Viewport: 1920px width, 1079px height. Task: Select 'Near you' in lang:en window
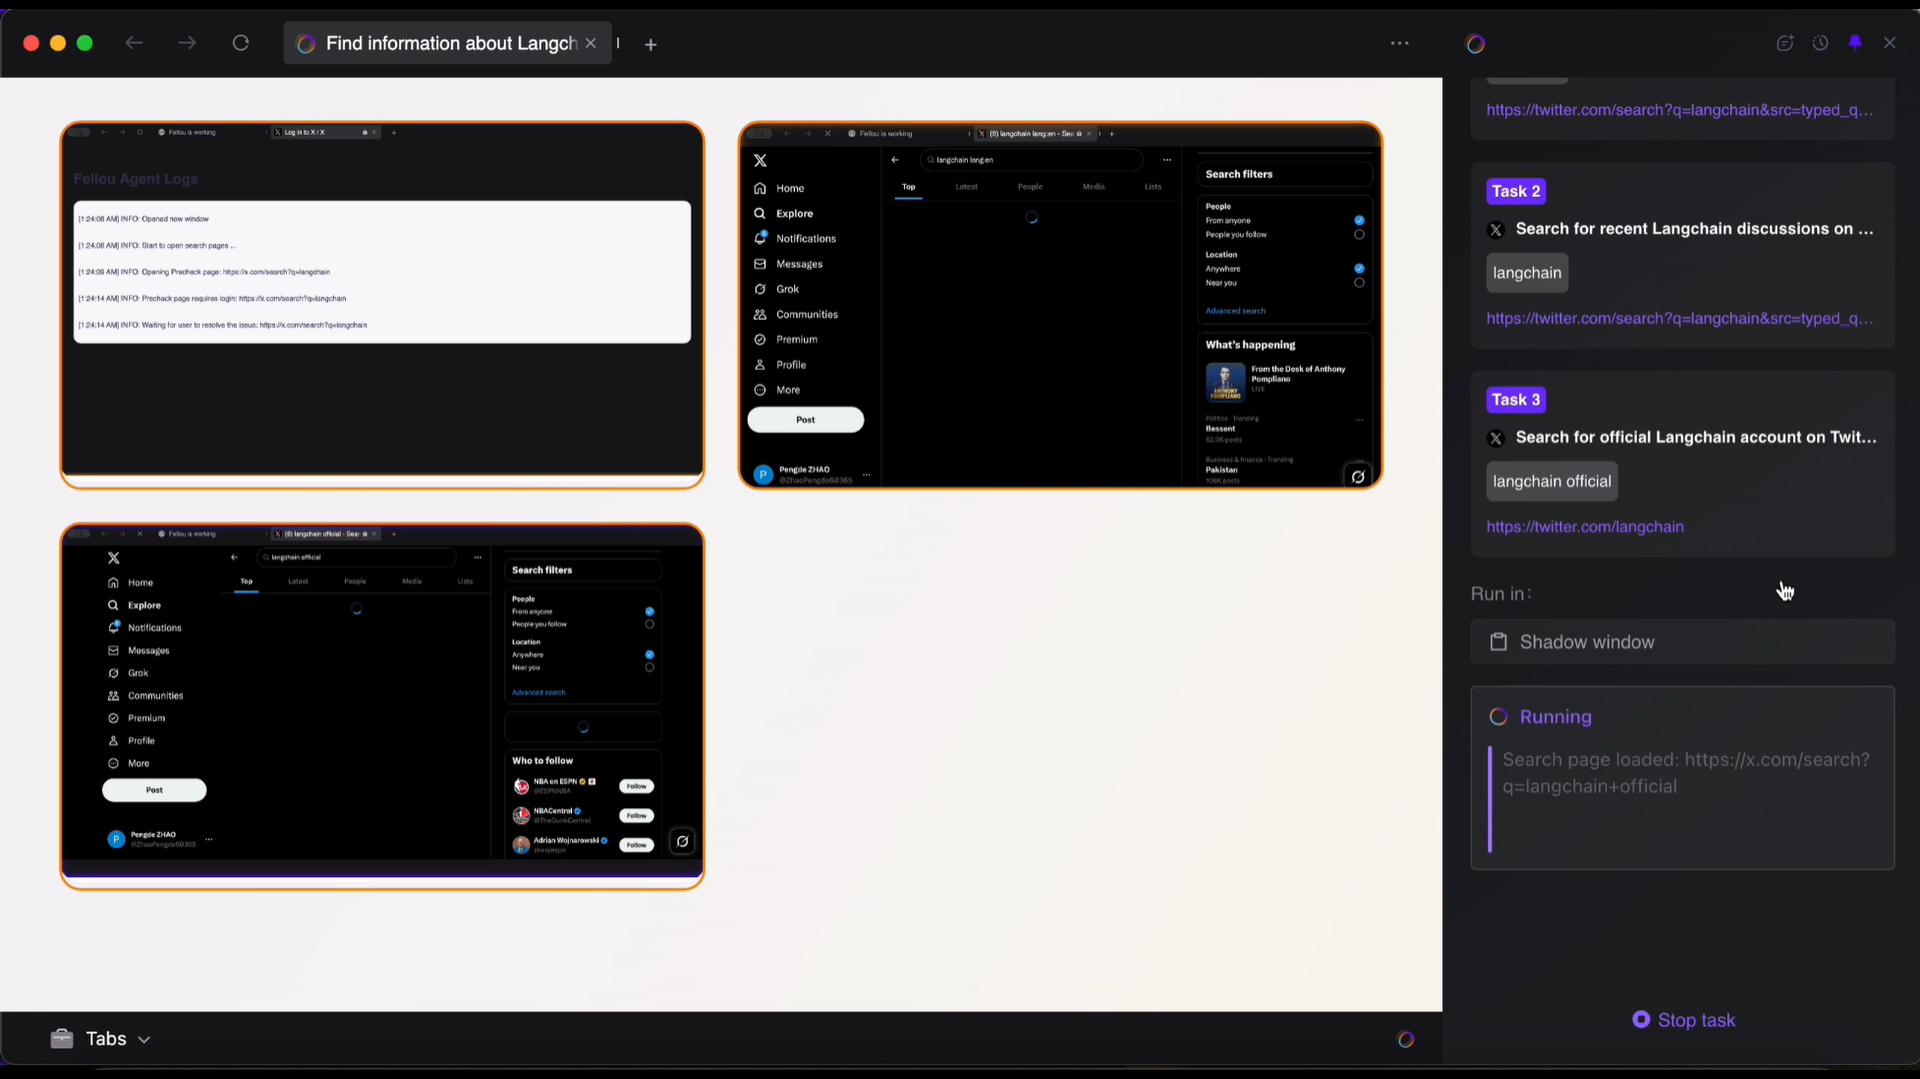1359,283
